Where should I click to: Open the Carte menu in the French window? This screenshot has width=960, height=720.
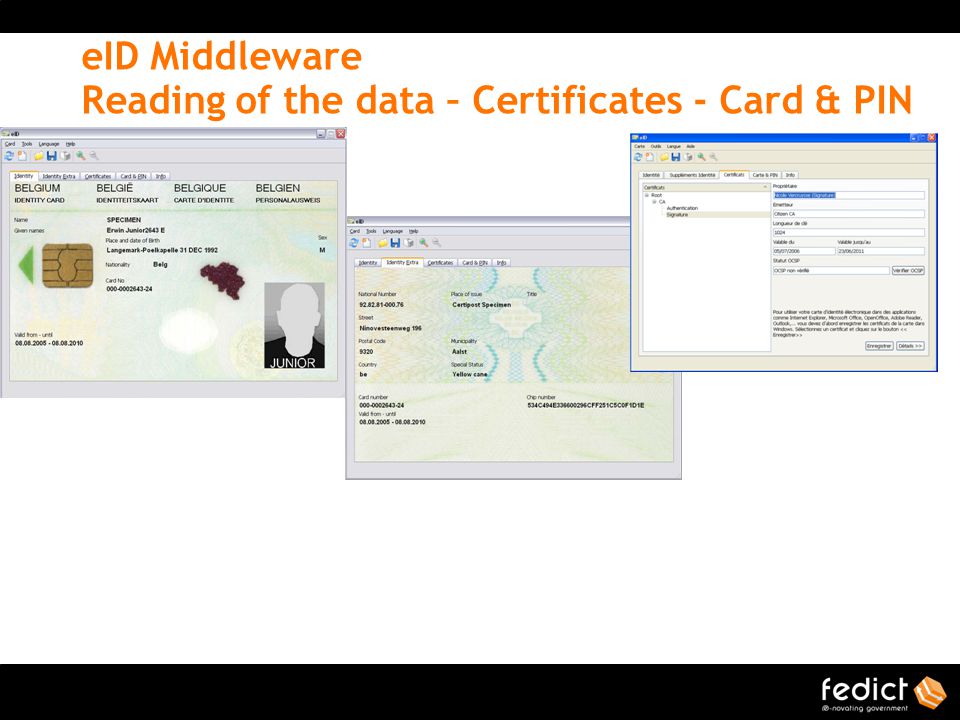[640, 147]
